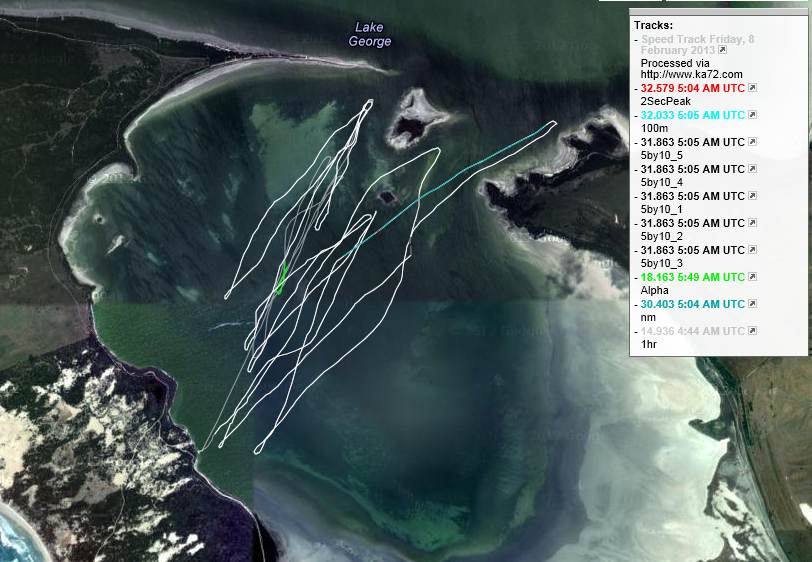Click arrow icon beside grey 14.936 1hr track

[752, 331]
